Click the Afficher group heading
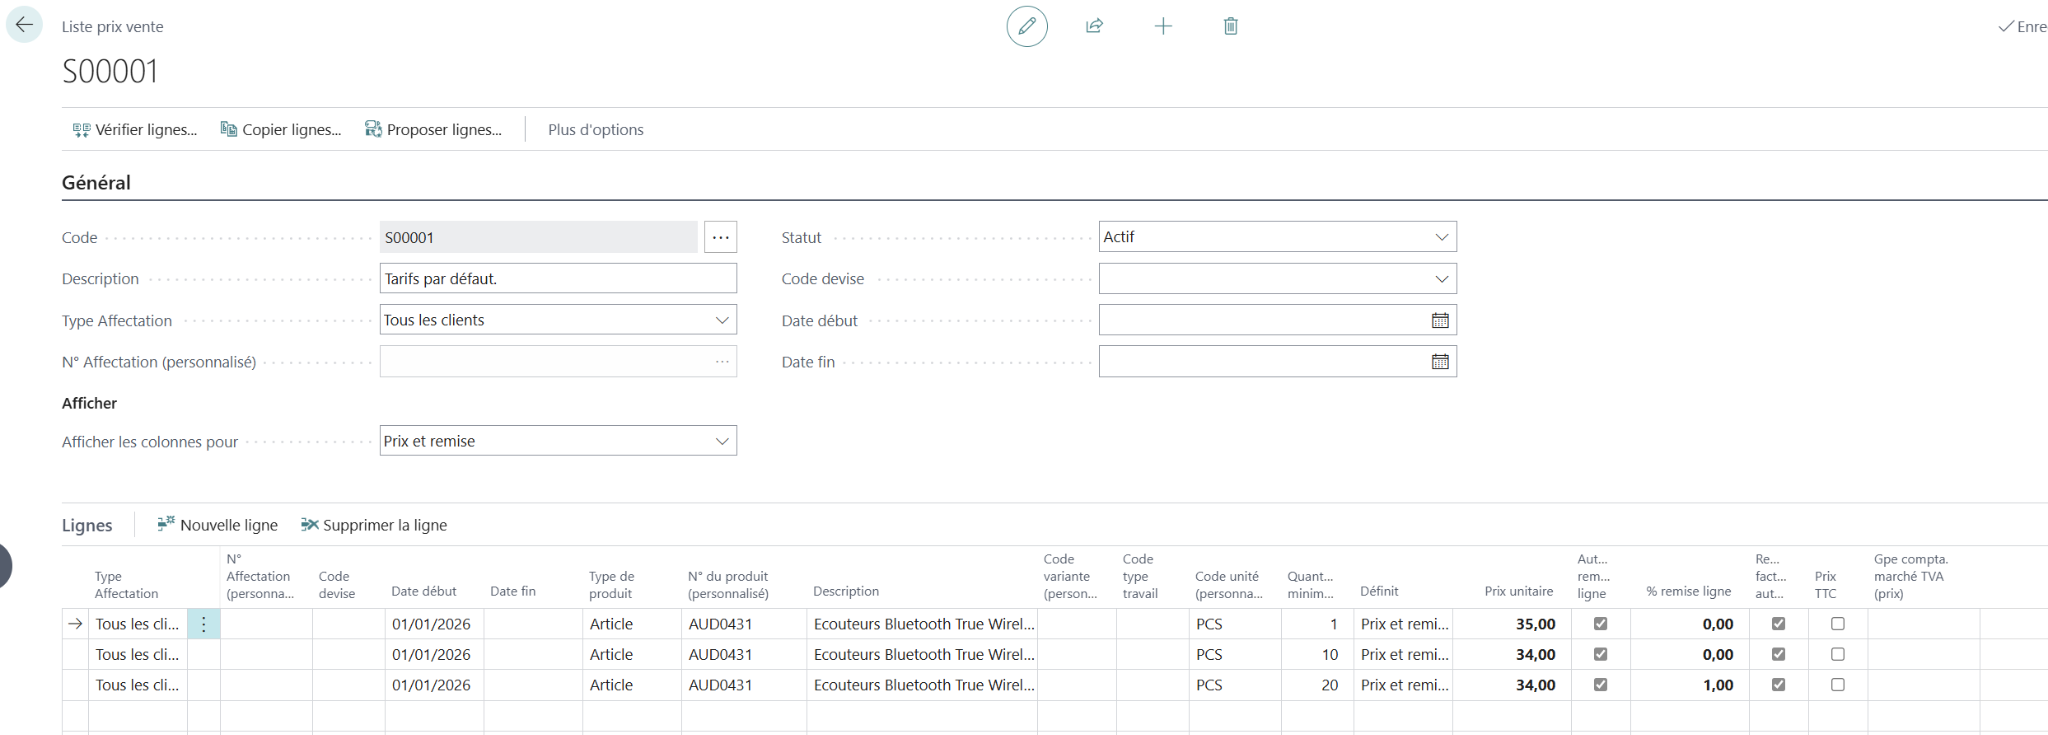The height and width of the screenshot is (735, 2048). click(89, 403)
